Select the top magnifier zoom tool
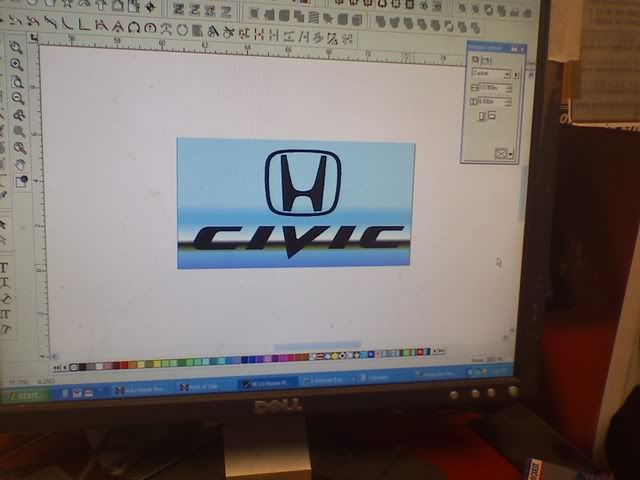 (16, 47)
